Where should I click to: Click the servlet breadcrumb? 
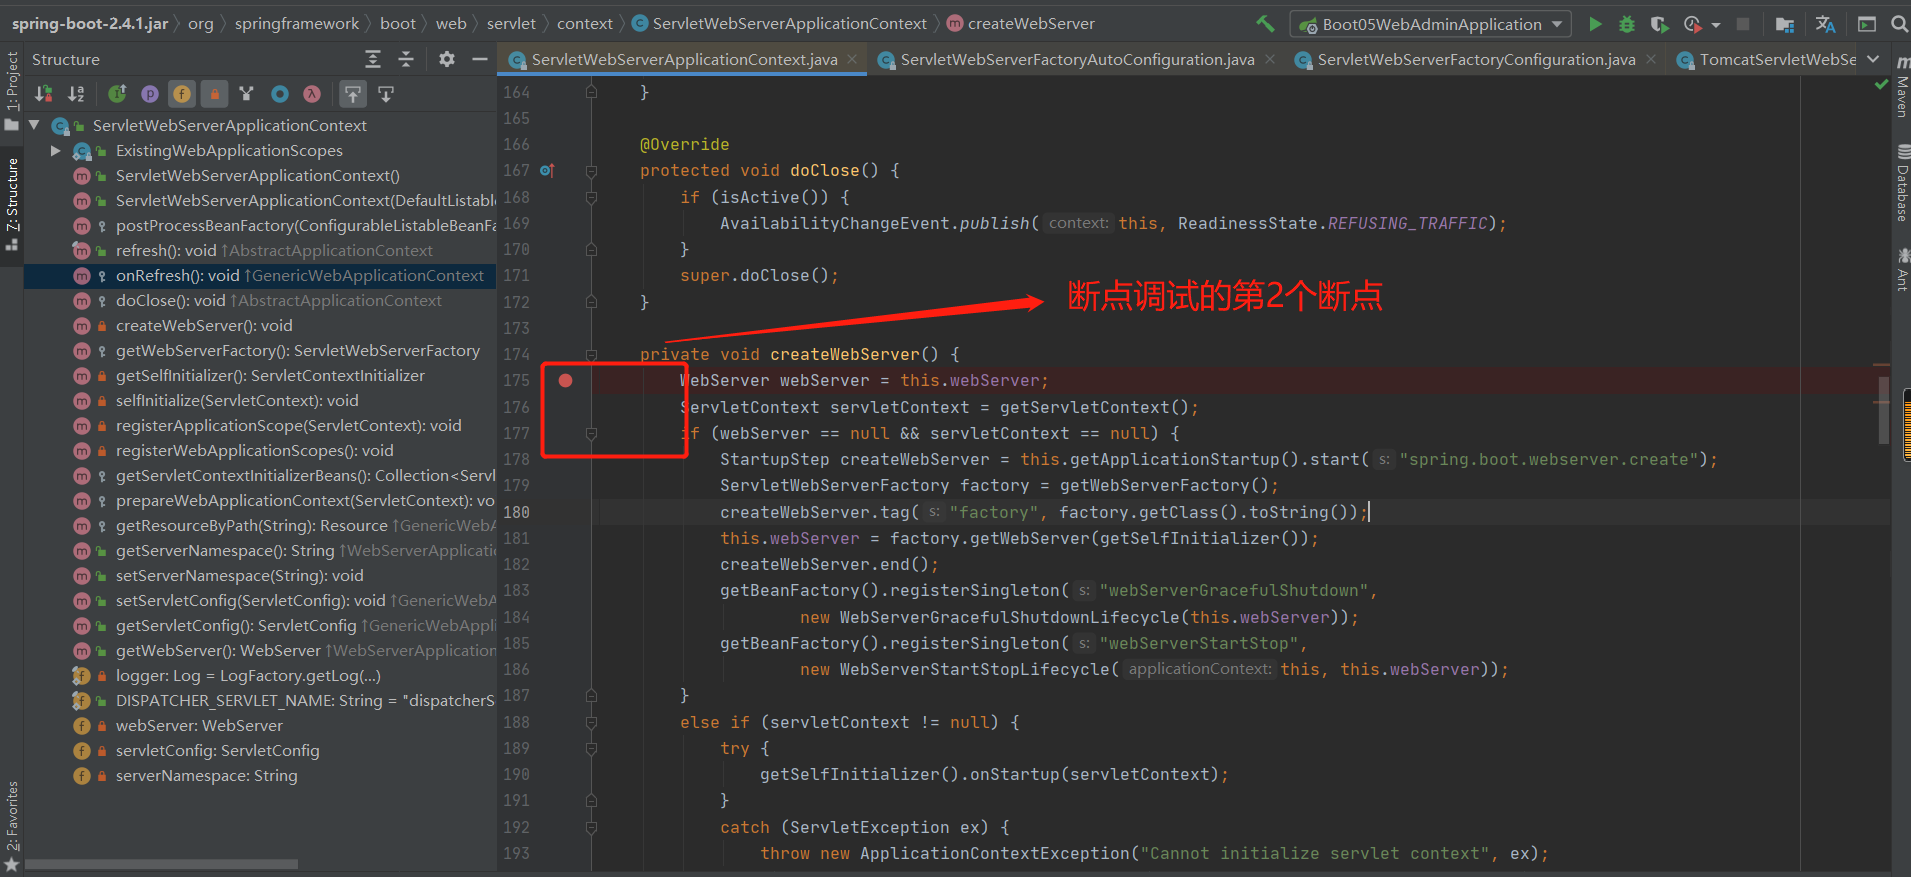[x=511, y=23]
